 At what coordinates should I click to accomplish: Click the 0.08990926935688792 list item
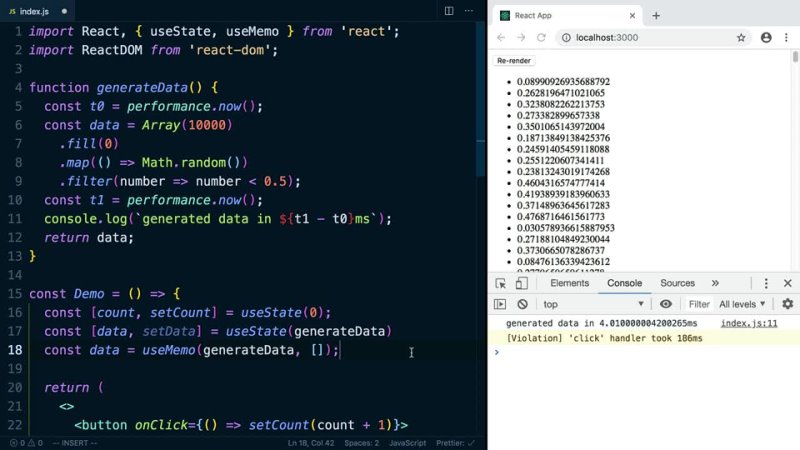(x=563, y=82)
